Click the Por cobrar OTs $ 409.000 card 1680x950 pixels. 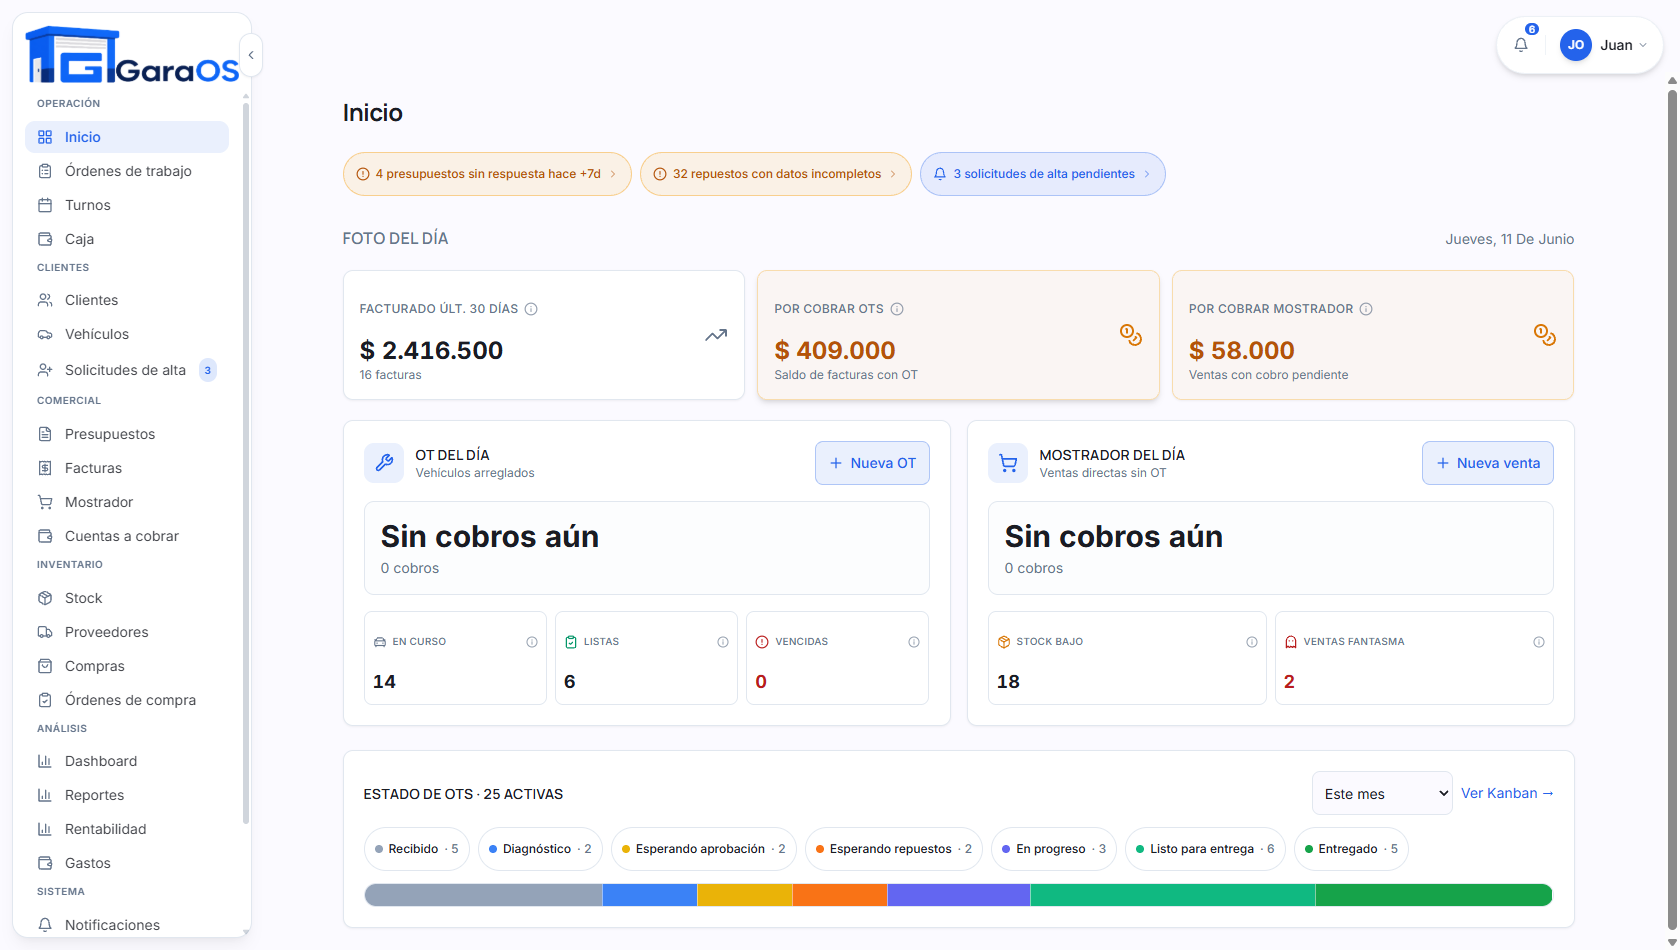coord(958,335)
